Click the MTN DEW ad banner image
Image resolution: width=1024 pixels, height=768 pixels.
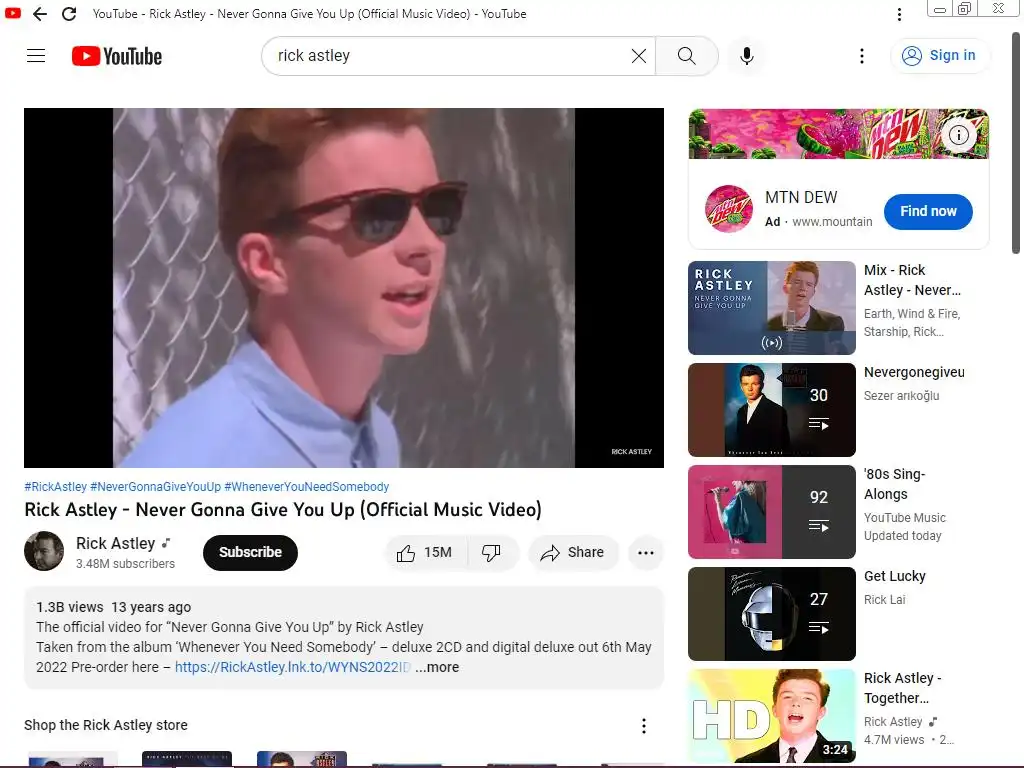(x=839, y=134)
